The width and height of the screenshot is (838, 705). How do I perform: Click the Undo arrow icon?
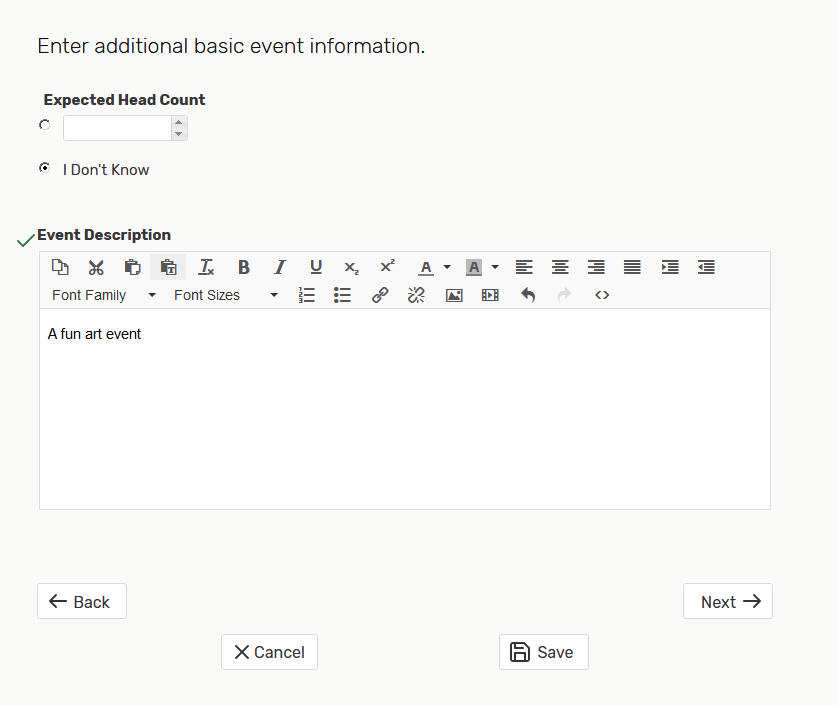(528, 295)
